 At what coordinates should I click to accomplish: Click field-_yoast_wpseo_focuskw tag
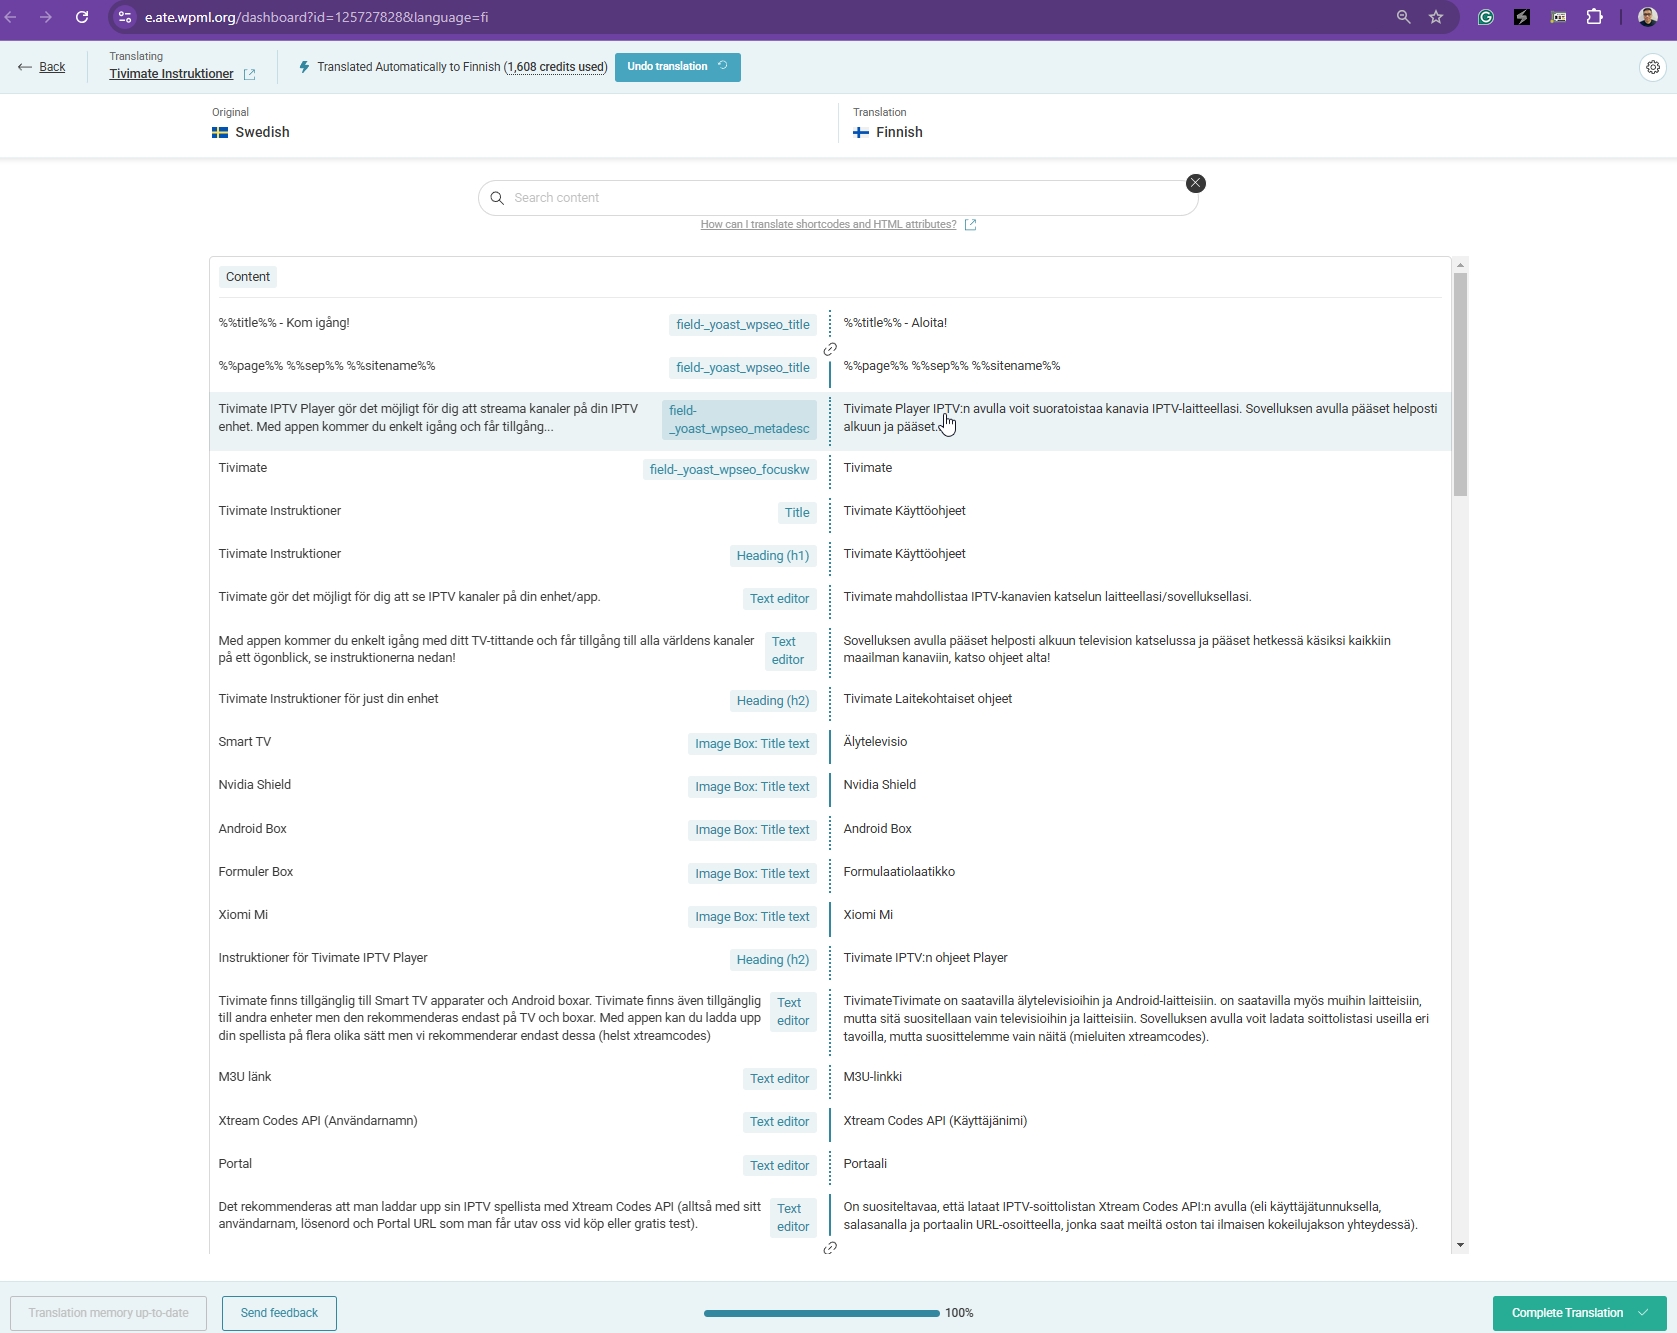pos(729,470)
